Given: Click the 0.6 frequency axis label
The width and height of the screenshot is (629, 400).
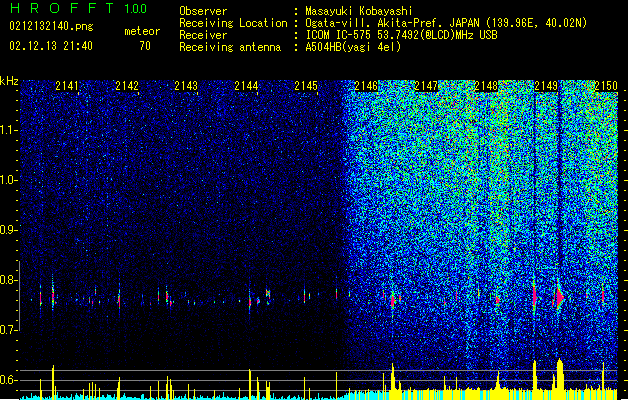Looking at the screenshot, I should coord(8,380).
